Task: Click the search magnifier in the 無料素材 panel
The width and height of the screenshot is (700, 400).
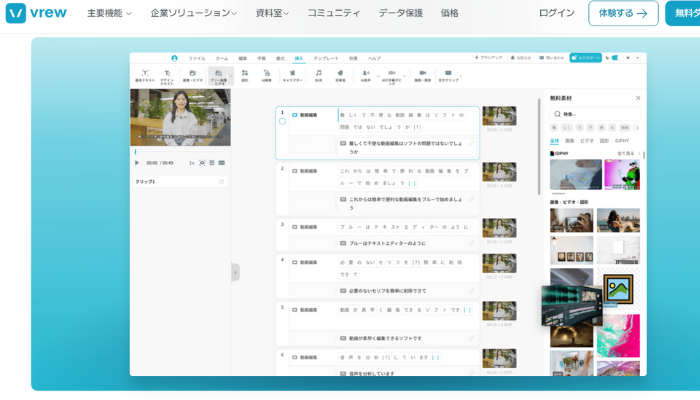Action: tap(557, 114)
